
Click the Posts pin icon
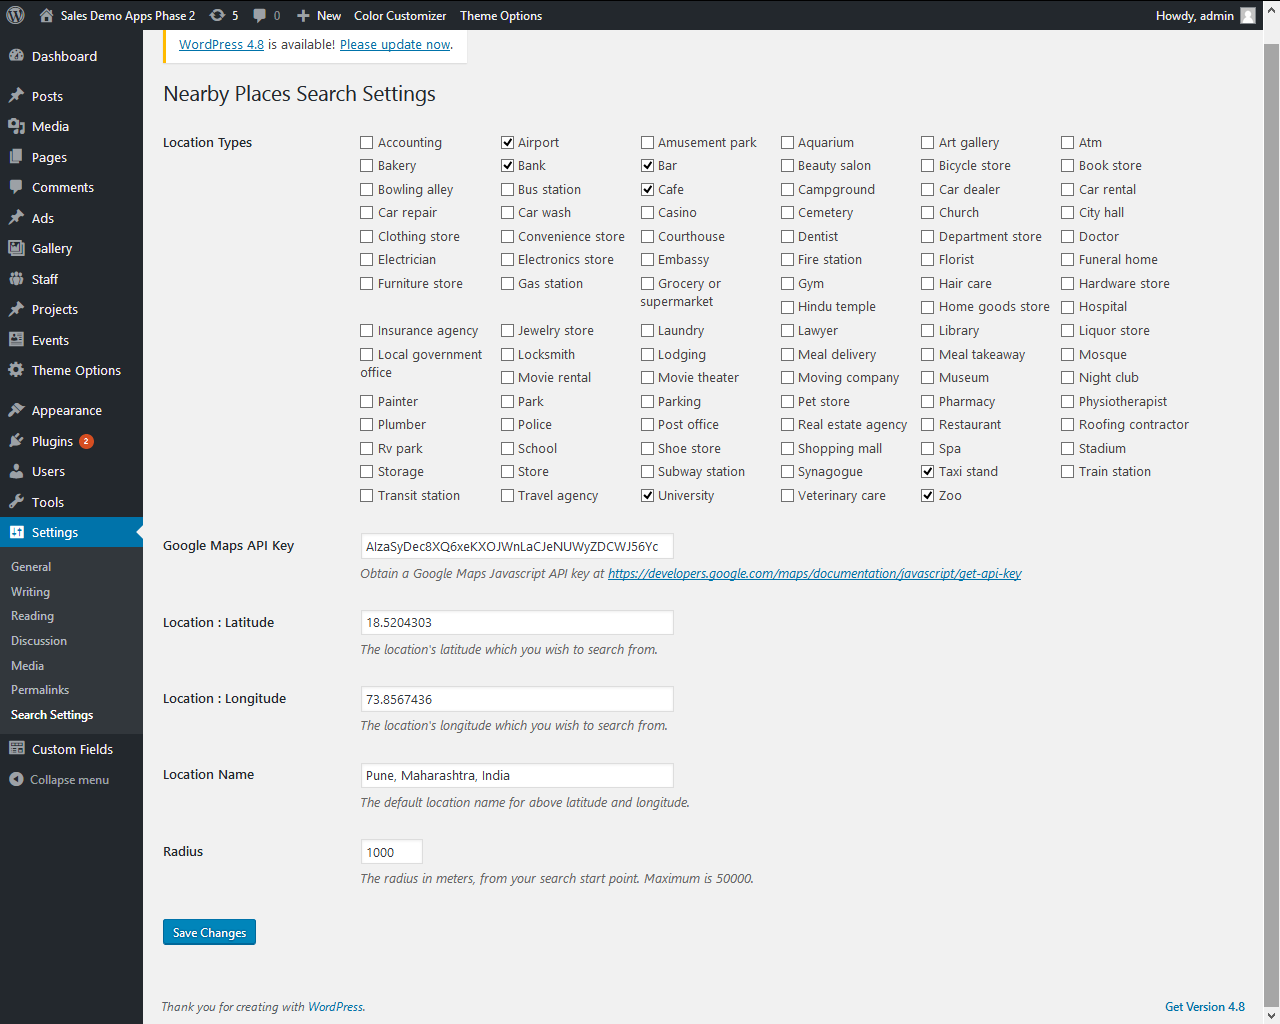coord(16,96)
